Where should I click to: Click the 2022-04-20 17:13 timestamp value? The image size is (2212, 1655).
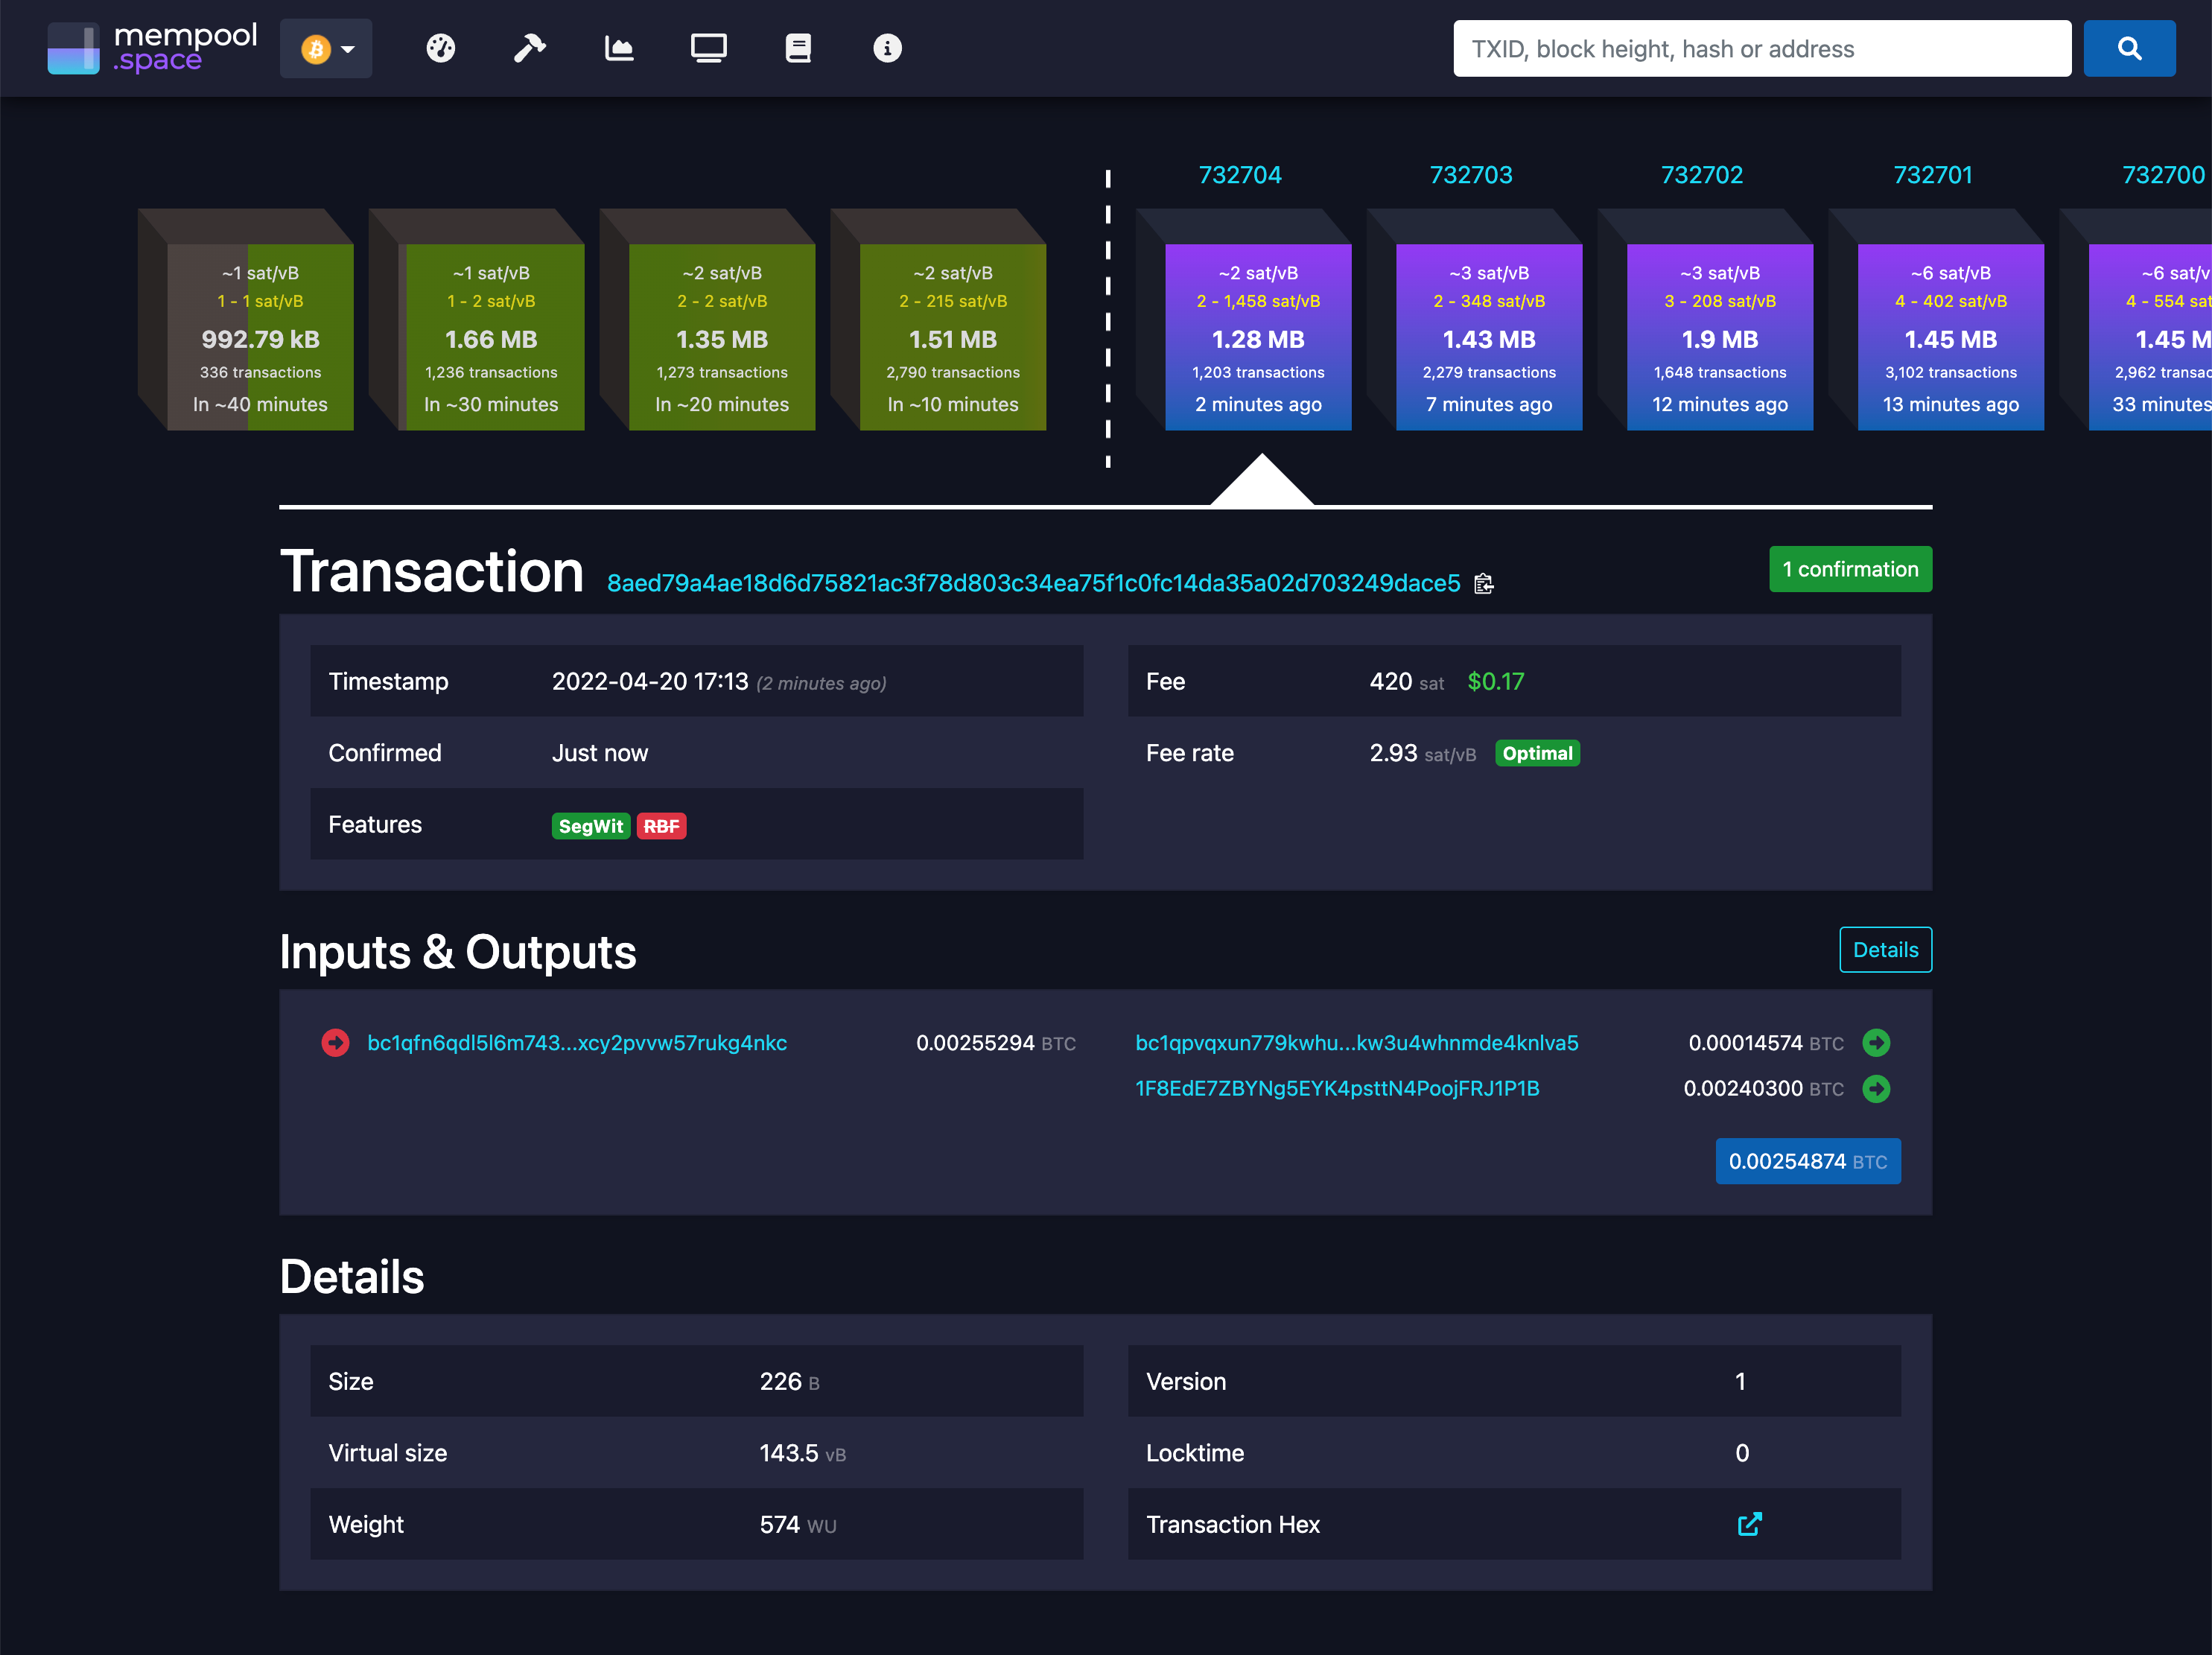coord(650,681)
